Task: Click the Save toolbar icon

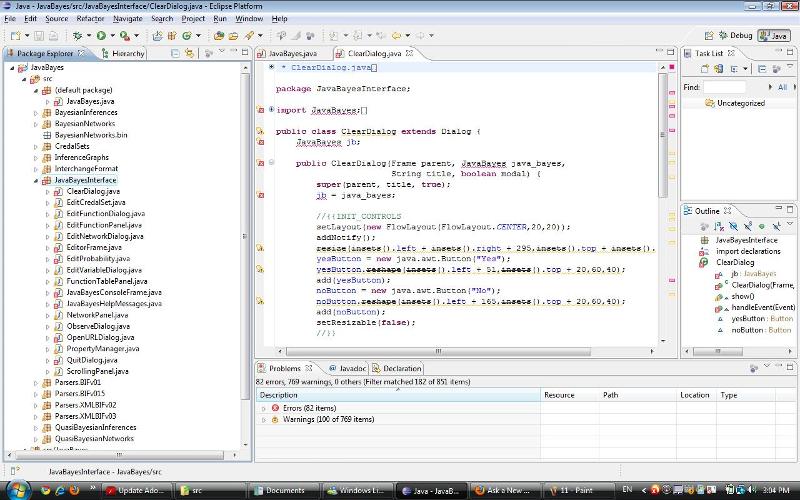Action: tap(39, 35)
